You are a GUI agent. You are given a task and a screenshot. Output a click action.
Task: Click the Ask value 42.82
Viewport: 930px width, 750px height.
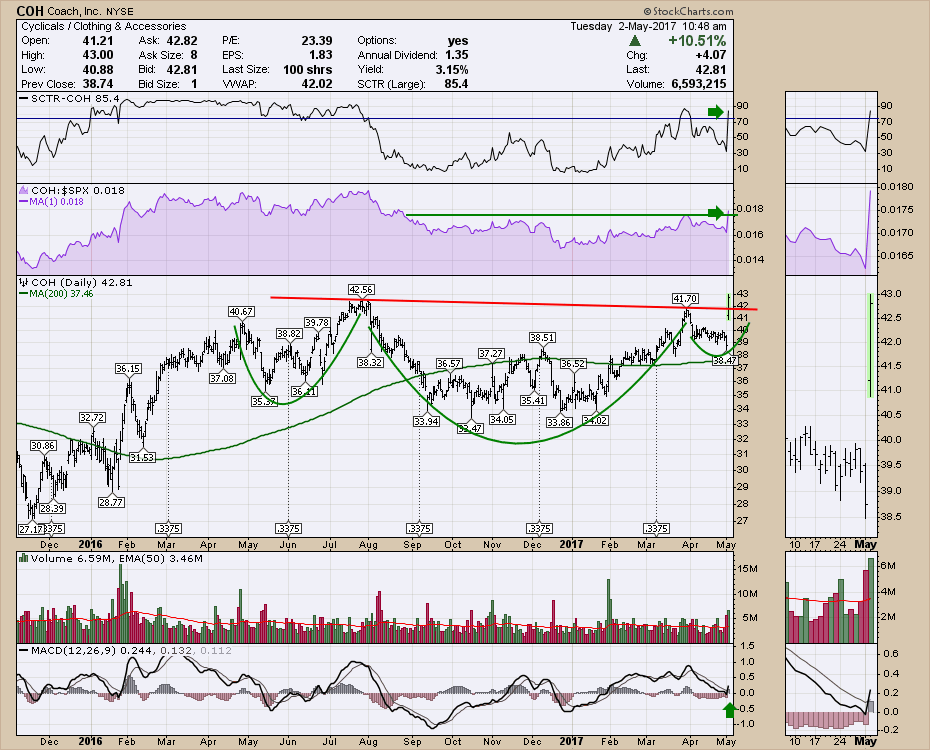point(182,40)
